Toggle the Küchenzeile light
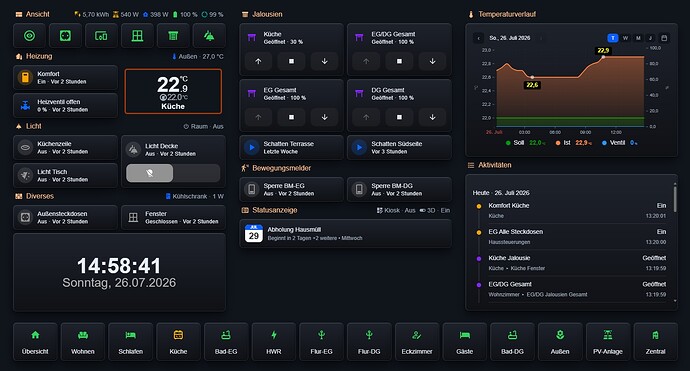Viewport: 690px width, 371px height. coord(65,147)
